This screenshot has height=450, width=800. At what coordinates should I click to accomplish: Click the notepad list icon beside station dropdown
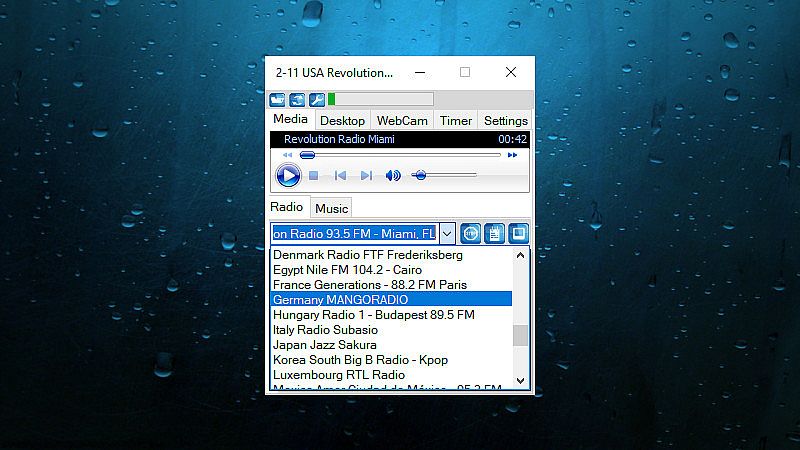pos(494,234)
